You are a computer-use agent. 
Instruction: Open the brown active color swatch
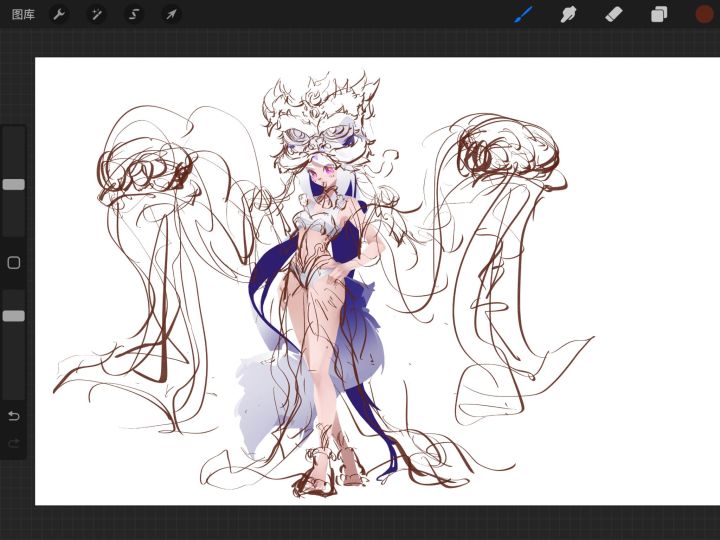(x=704, y=14)
